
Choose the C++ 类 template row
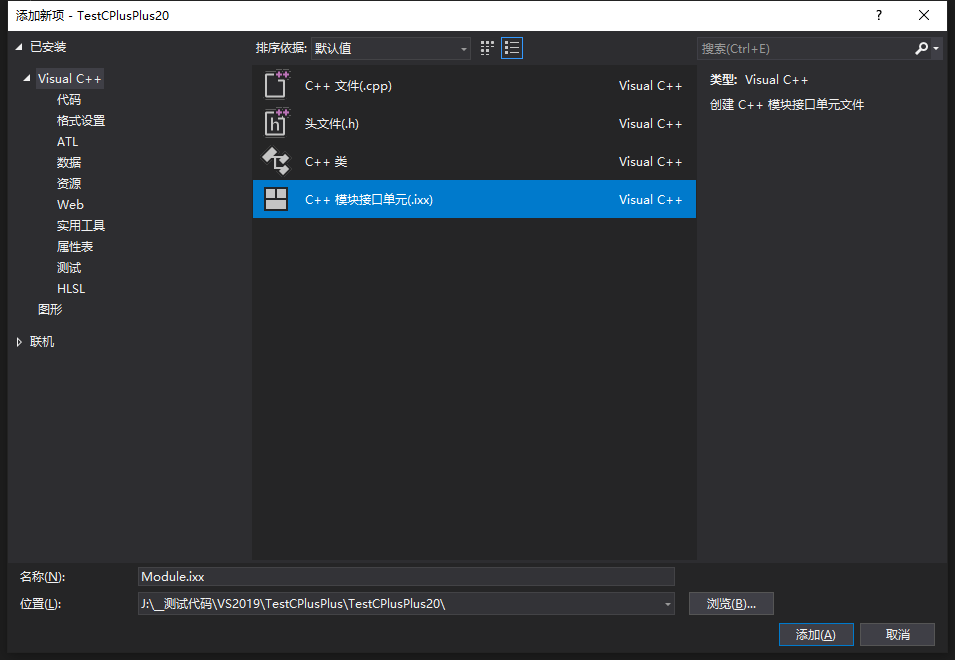point(474,161)
